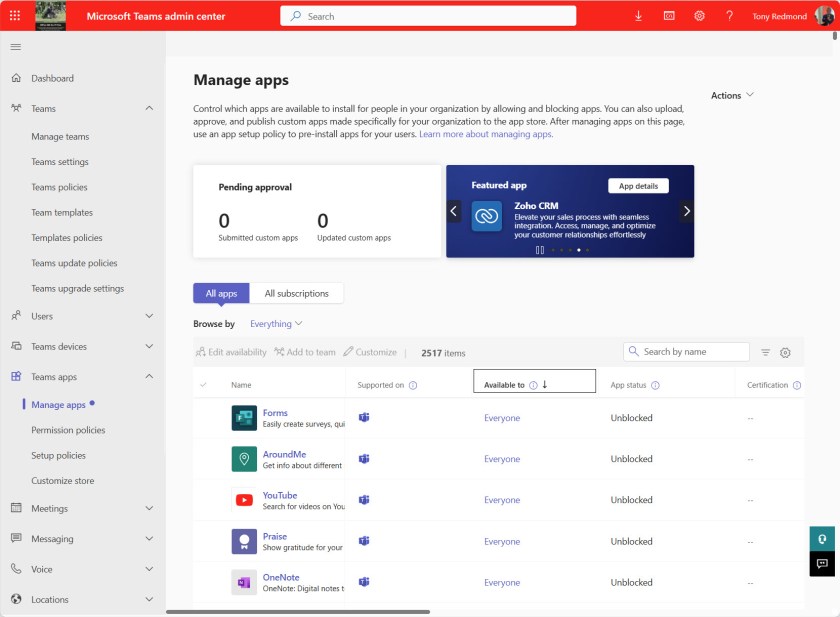Open Learn more about managing apps link
This screenshot has height=617, width=840.
pos(486,134)
